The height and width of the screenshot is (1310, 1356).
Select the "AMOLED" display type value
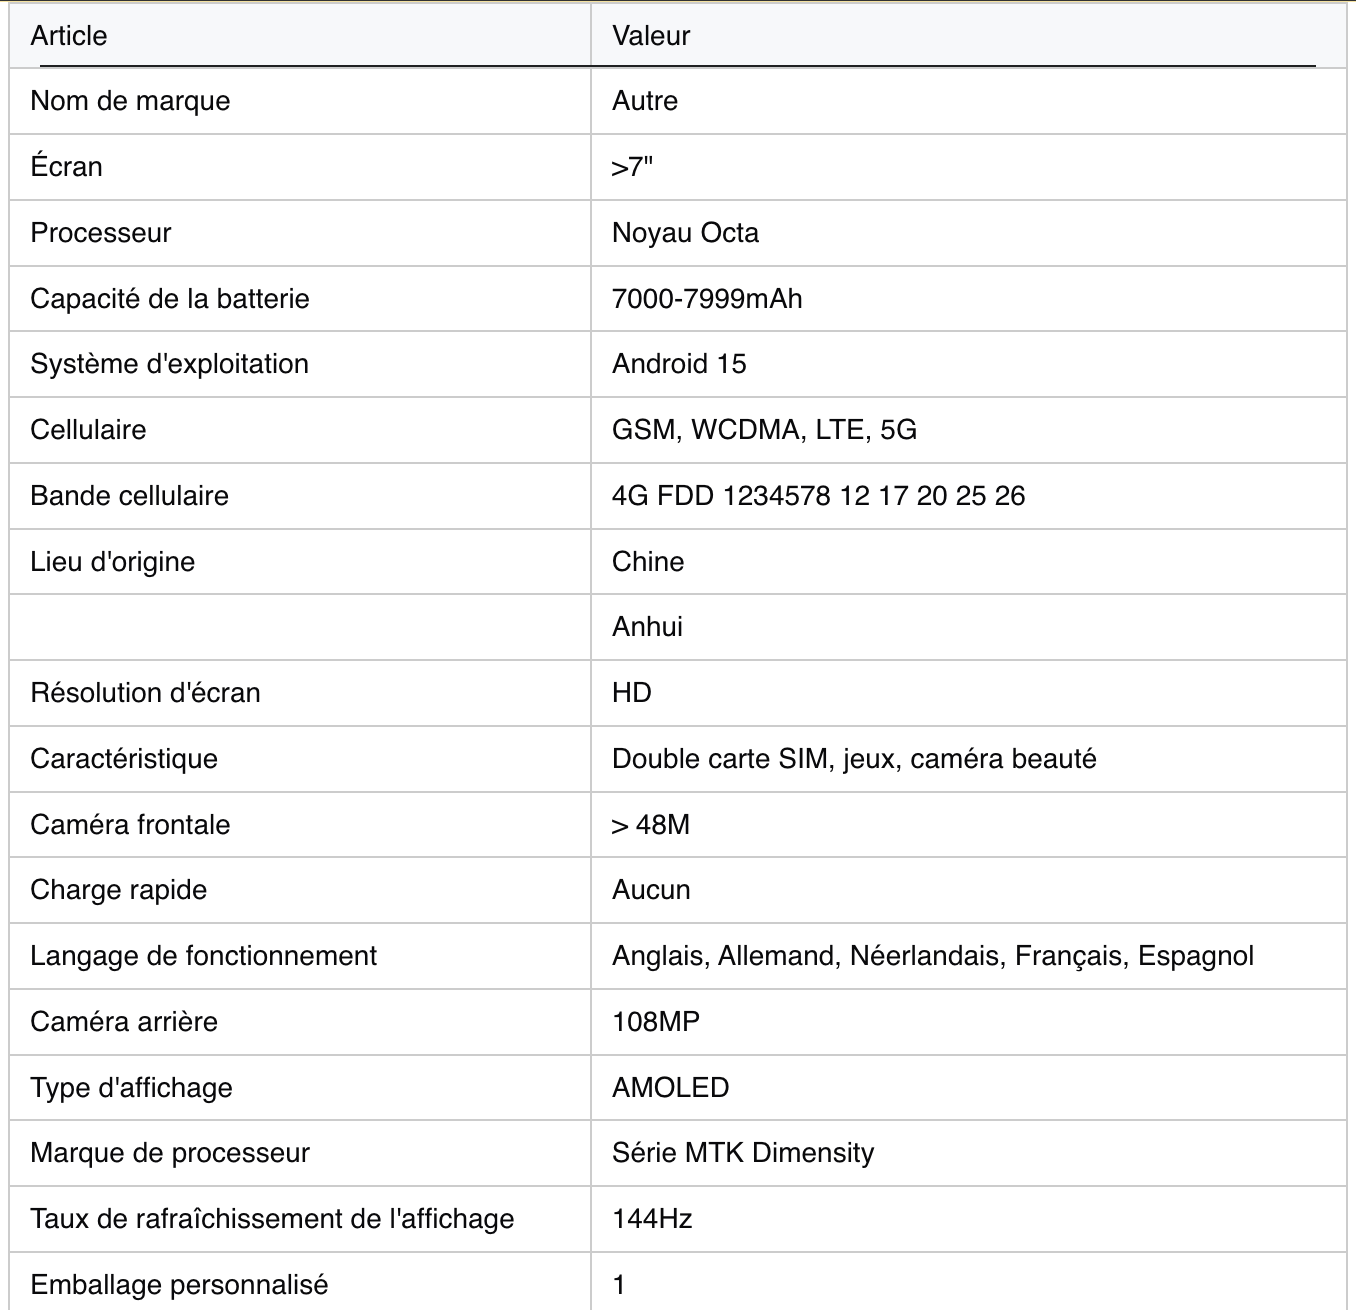pyautogui.click(x=670, y=1088)
